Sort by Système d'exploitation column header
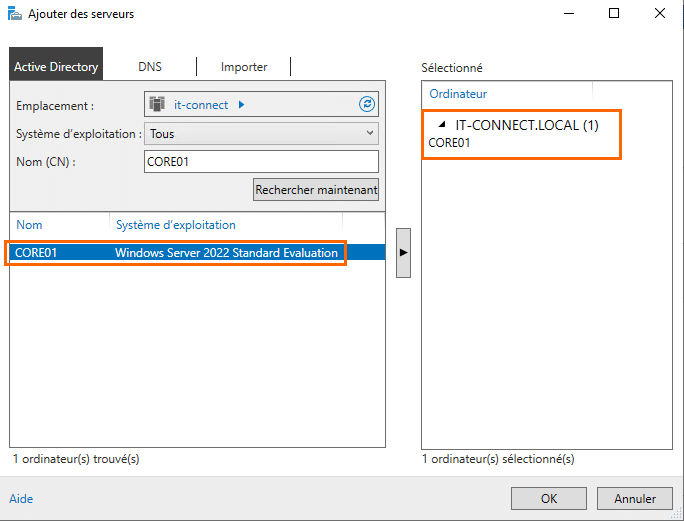The image size is (684, 521). pos(175,225)
